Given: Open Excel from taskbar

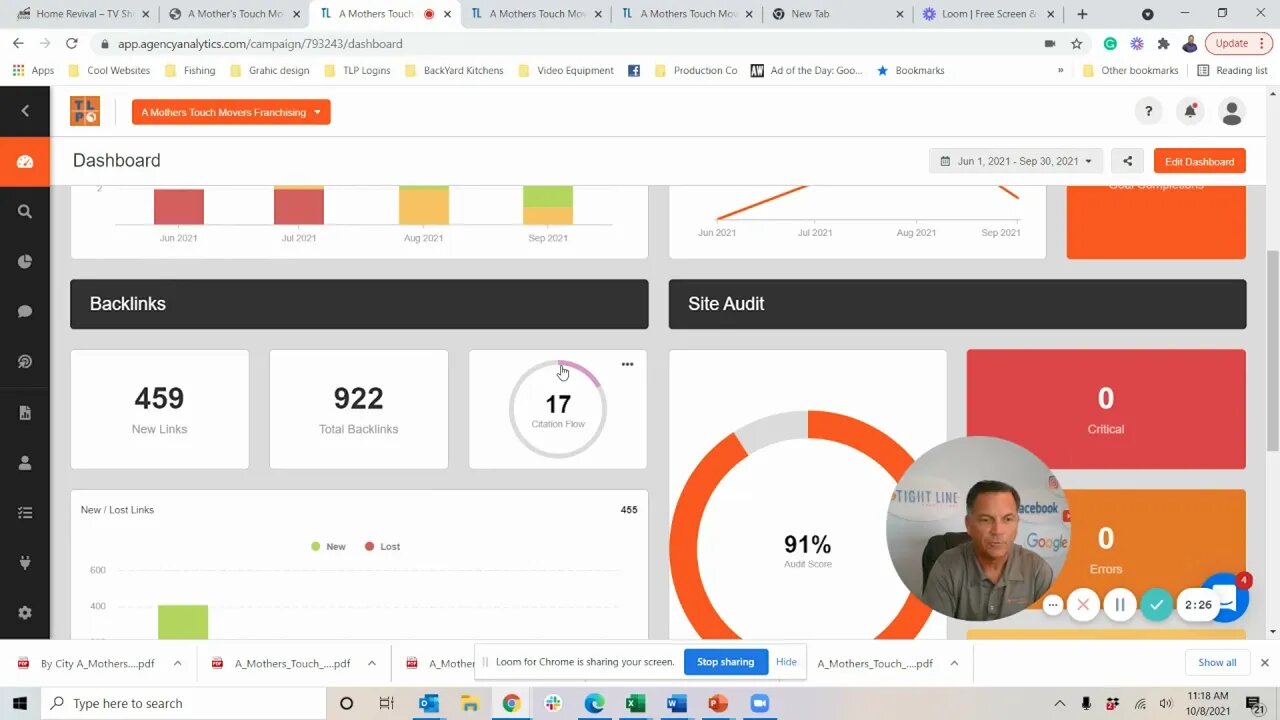Looking at the screenshot, I should (x=635, y=703).
